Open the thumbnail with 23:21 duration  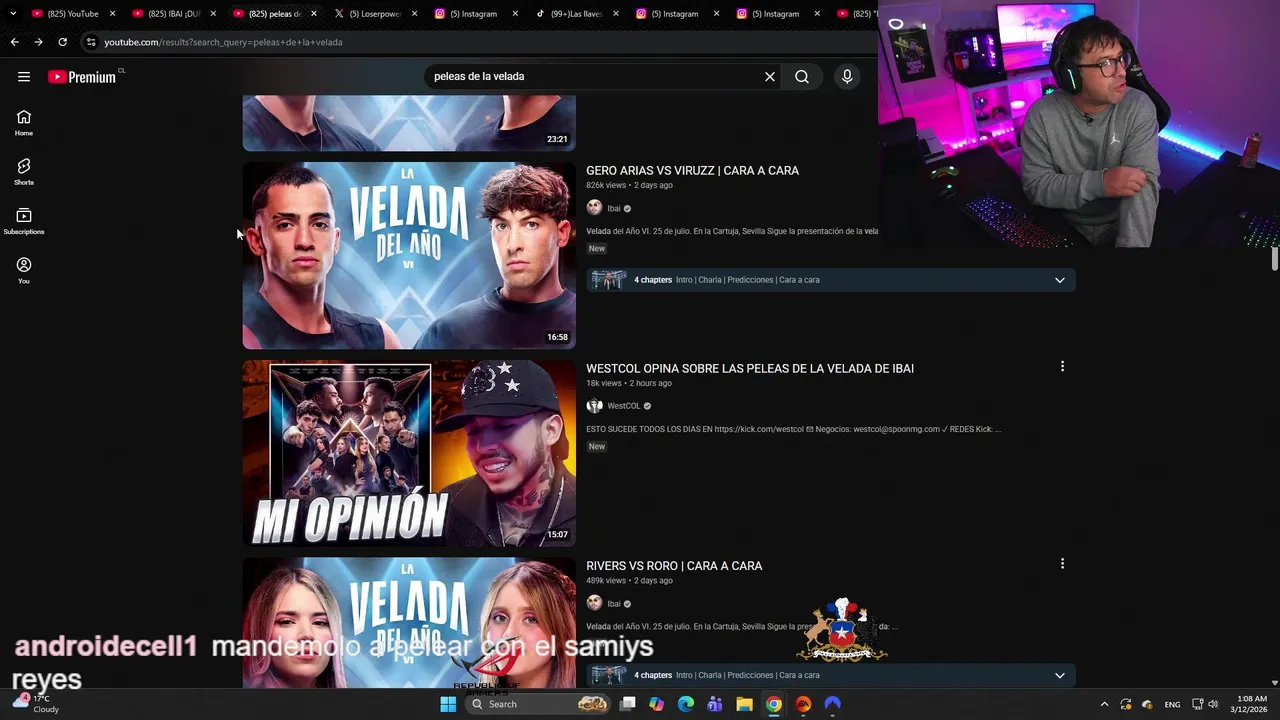409,123
